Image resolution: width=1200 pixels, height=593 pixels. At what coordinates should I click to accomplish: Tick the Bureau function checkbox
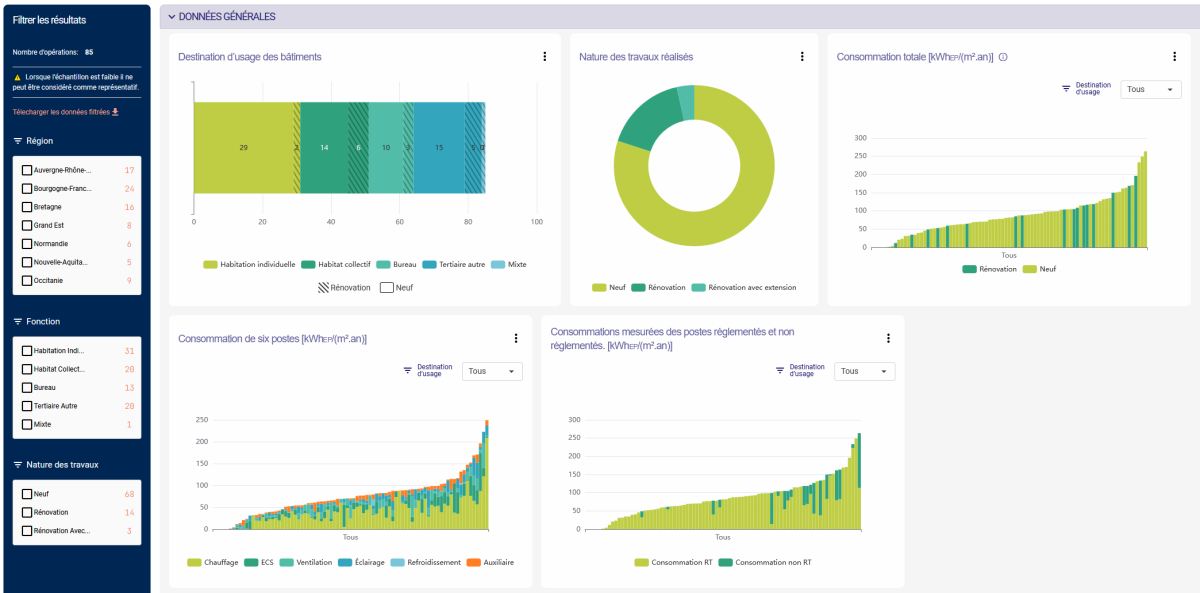(27, 388)
